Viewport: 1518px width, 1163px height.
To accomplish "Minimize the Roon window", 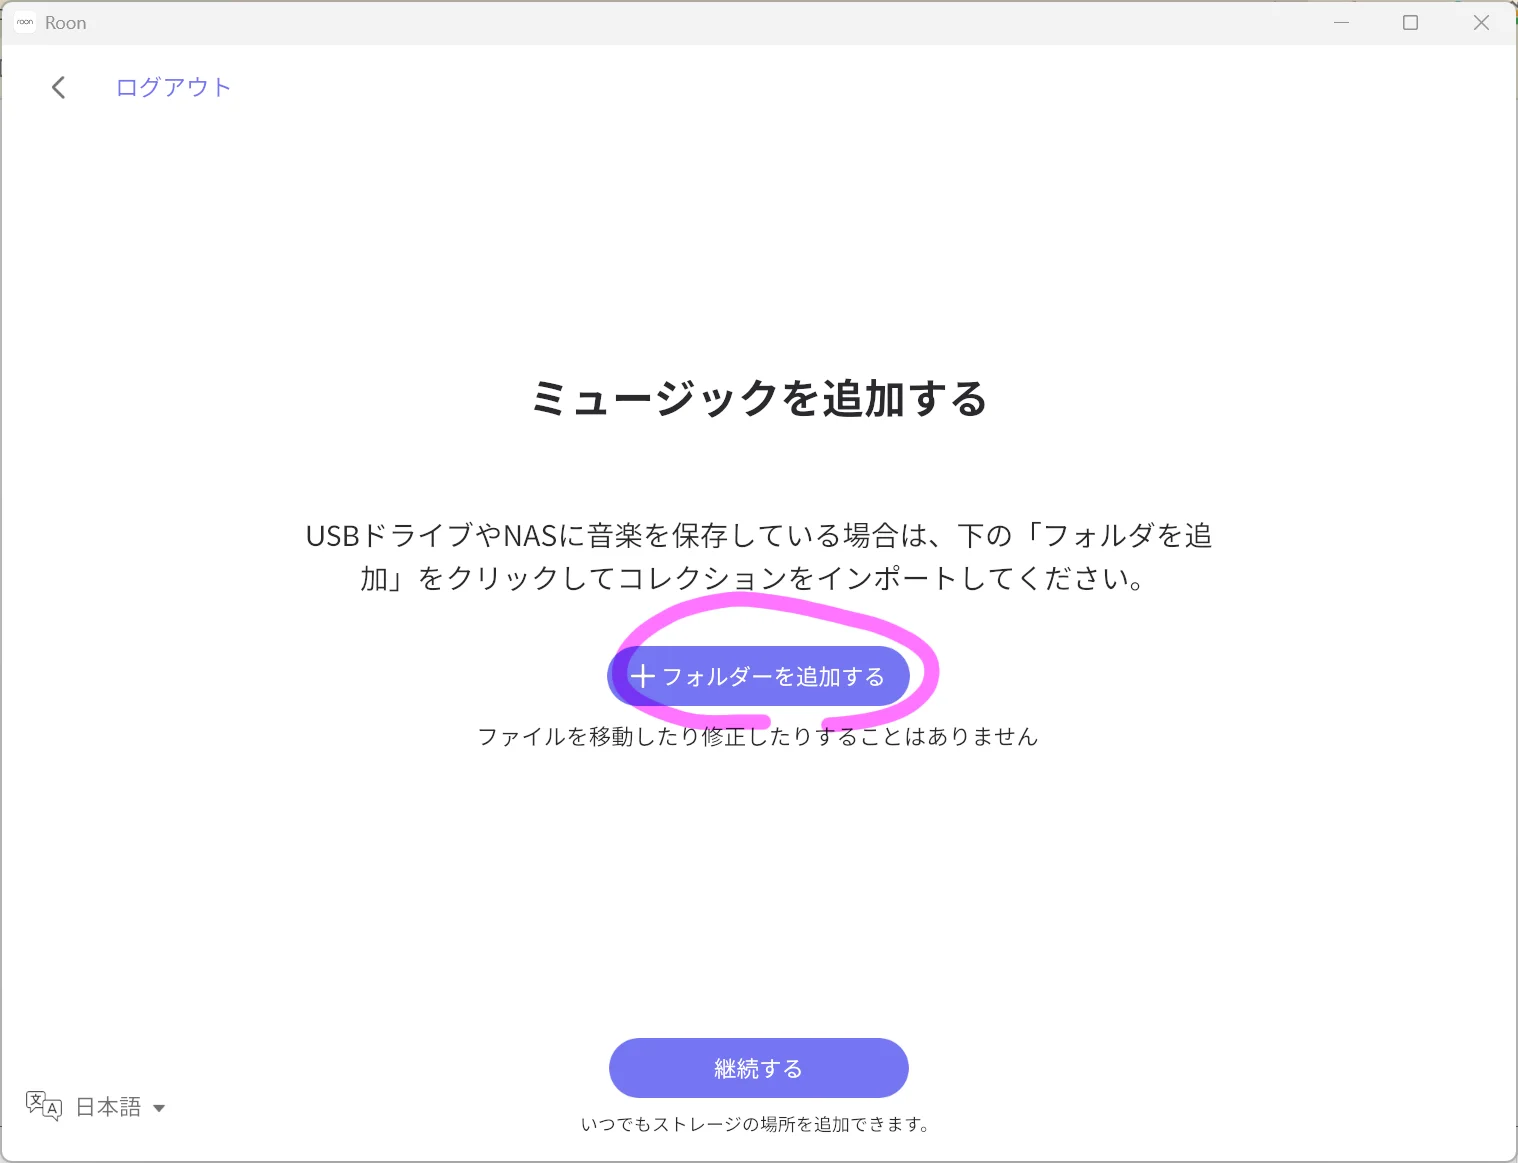I will coord(1341,22).
